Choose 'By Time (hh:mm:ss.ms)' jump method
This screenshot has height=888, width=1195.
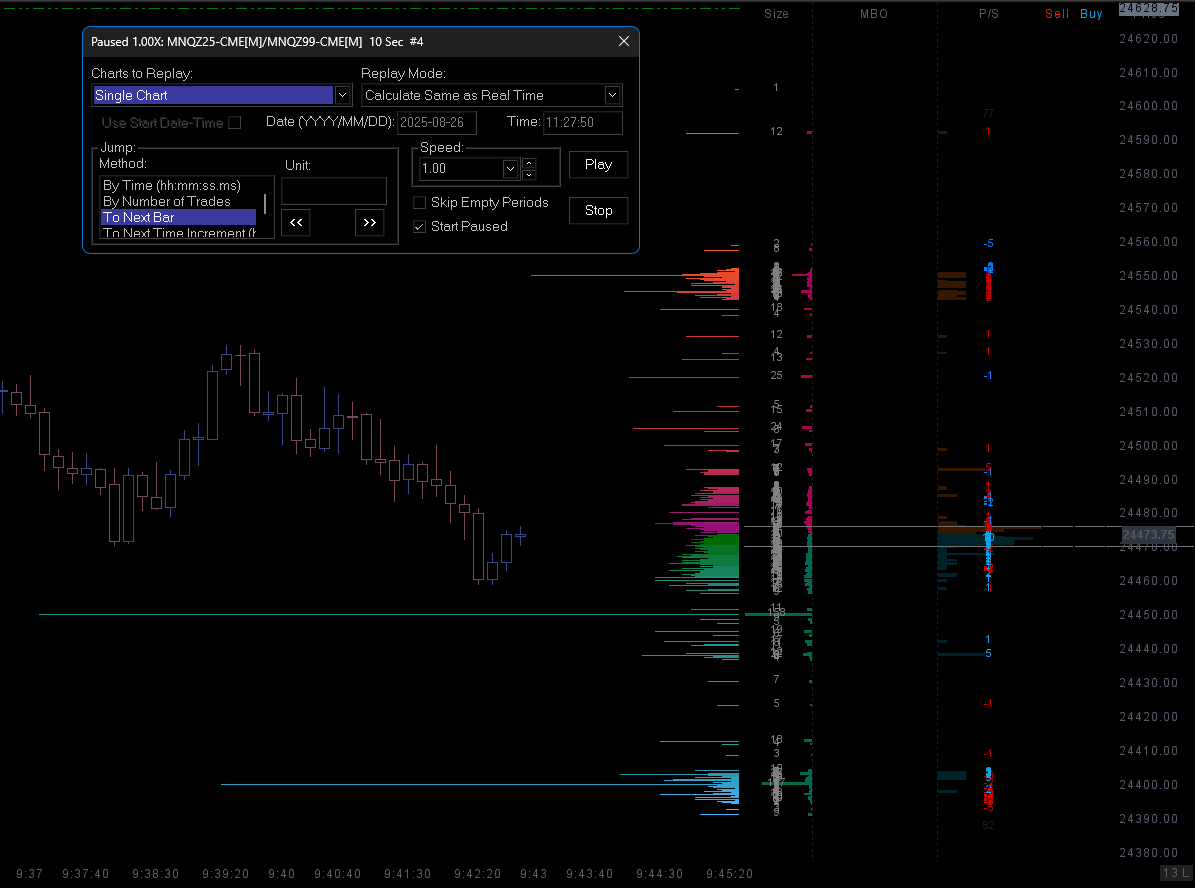[x=172, y=186]
